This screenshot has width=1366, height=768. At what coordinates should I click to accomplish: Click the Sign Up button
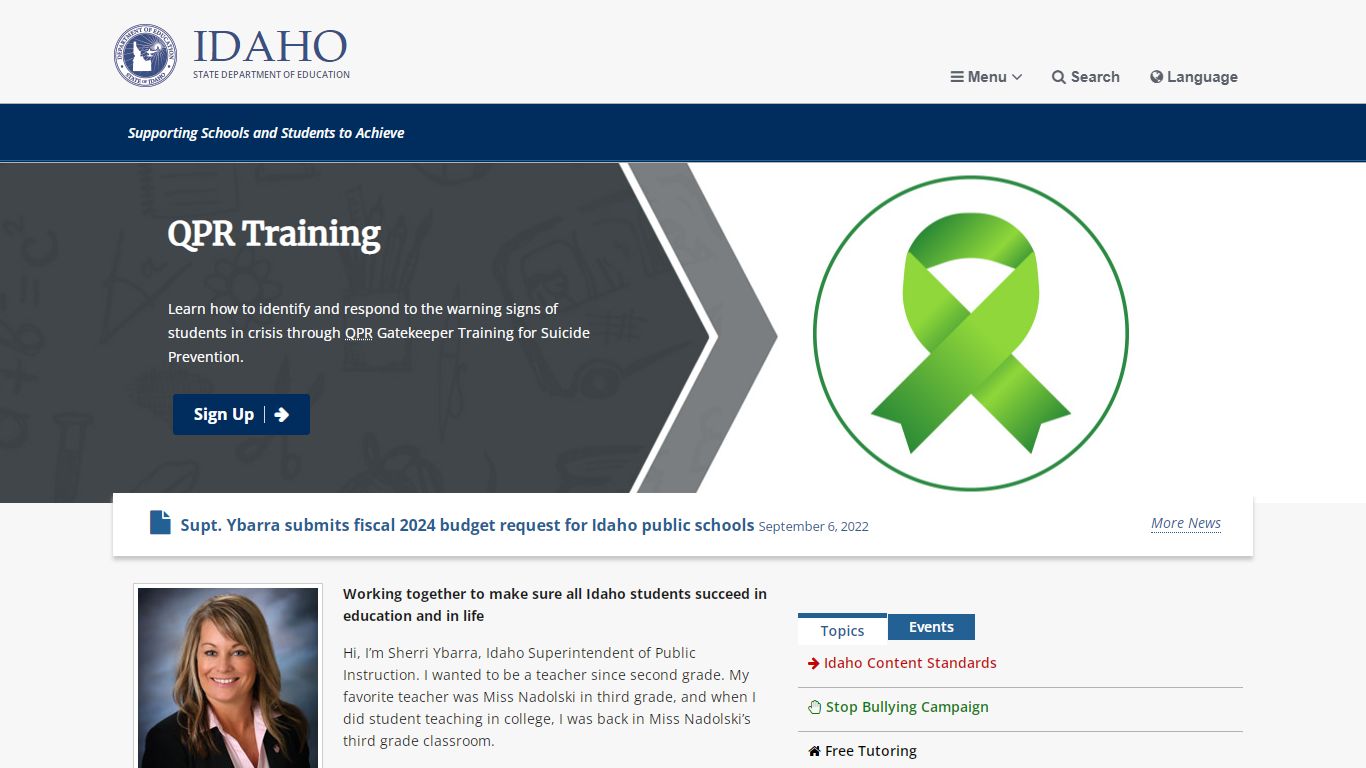pos(241,414)
